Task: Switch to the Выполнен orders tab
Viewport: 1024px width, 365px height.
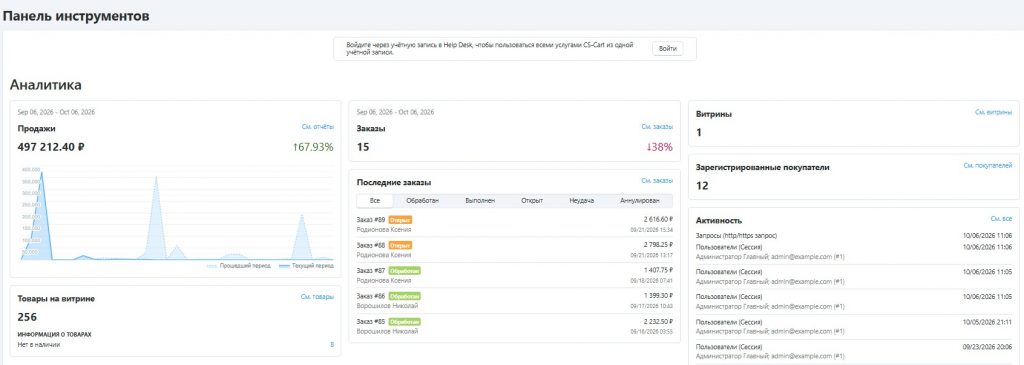Action: 480,200
